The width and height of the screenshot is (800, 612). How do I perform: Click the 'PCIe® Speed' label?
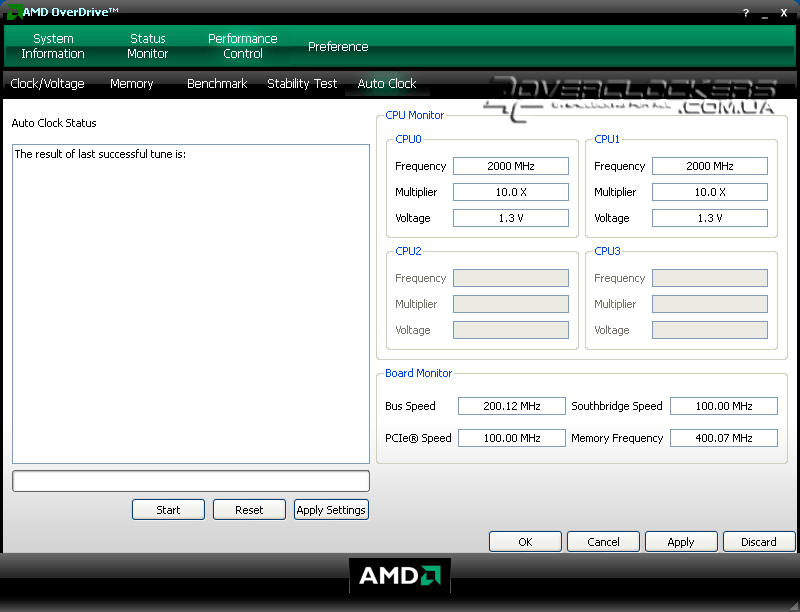pyautogui.click(x=418, y=438)
